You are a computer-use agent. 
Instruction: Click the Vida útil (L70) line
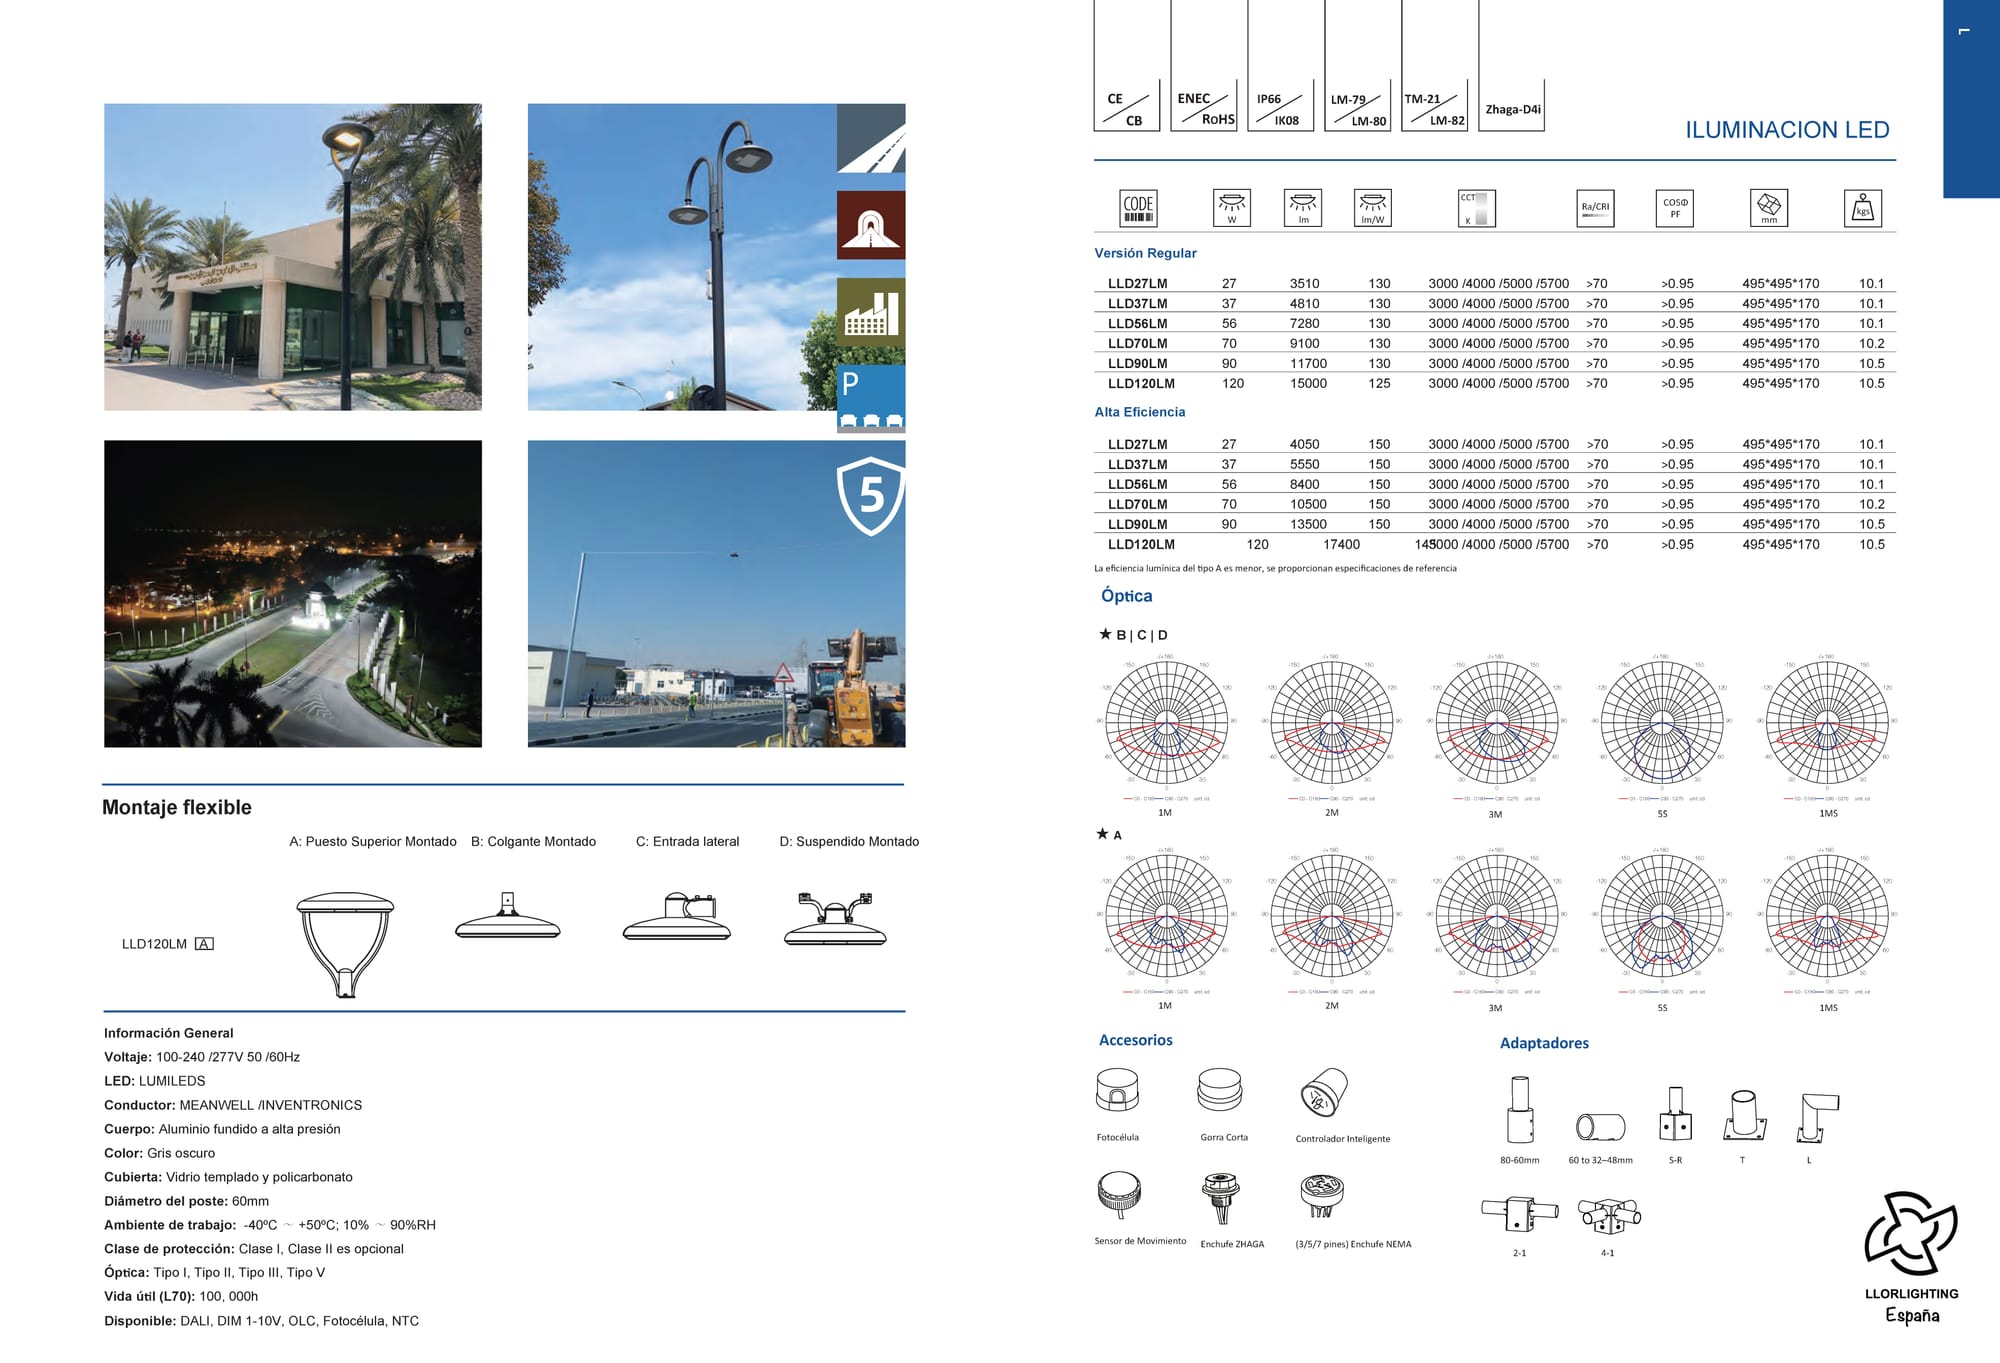click(181, 1297)
